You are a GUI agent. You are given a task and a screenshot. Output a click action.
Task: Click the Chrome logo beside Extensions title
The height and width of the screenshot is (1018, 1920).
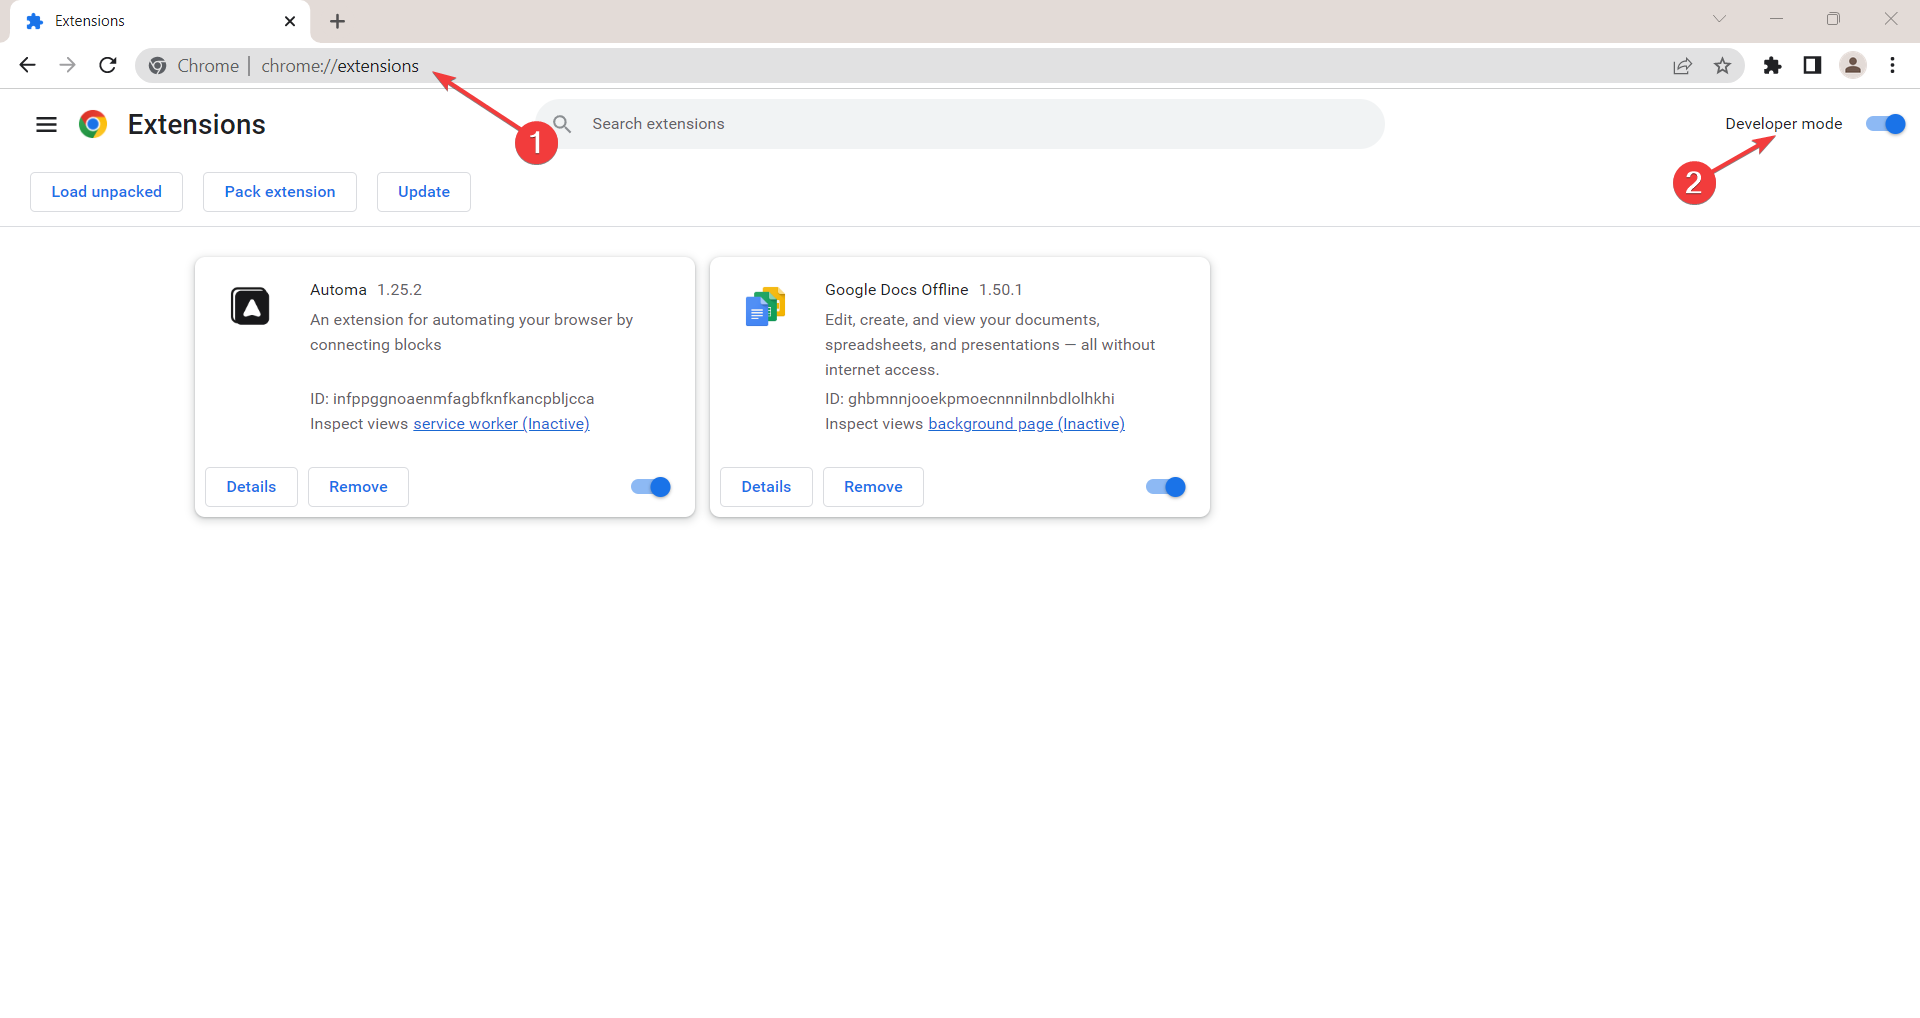tap(93, 124)
